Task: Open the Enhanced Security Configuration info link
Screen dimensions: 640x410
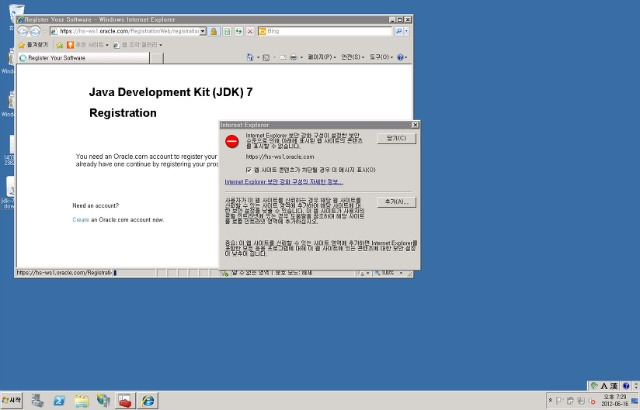Action: pyautogui.click(x=284, y=182)
